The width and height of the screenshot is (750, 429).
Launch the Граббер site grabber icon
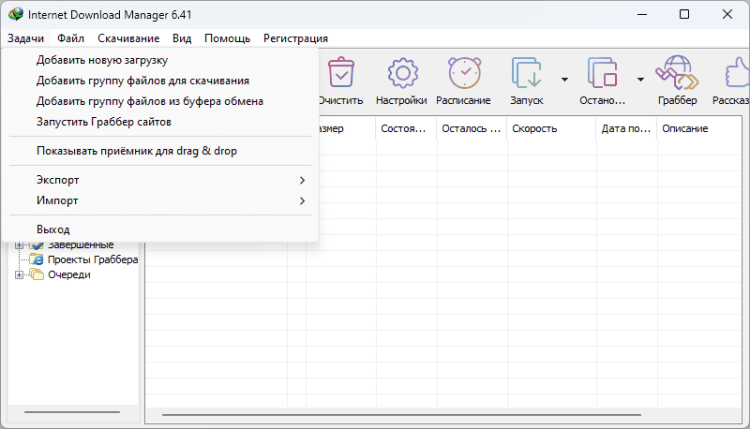677,73
